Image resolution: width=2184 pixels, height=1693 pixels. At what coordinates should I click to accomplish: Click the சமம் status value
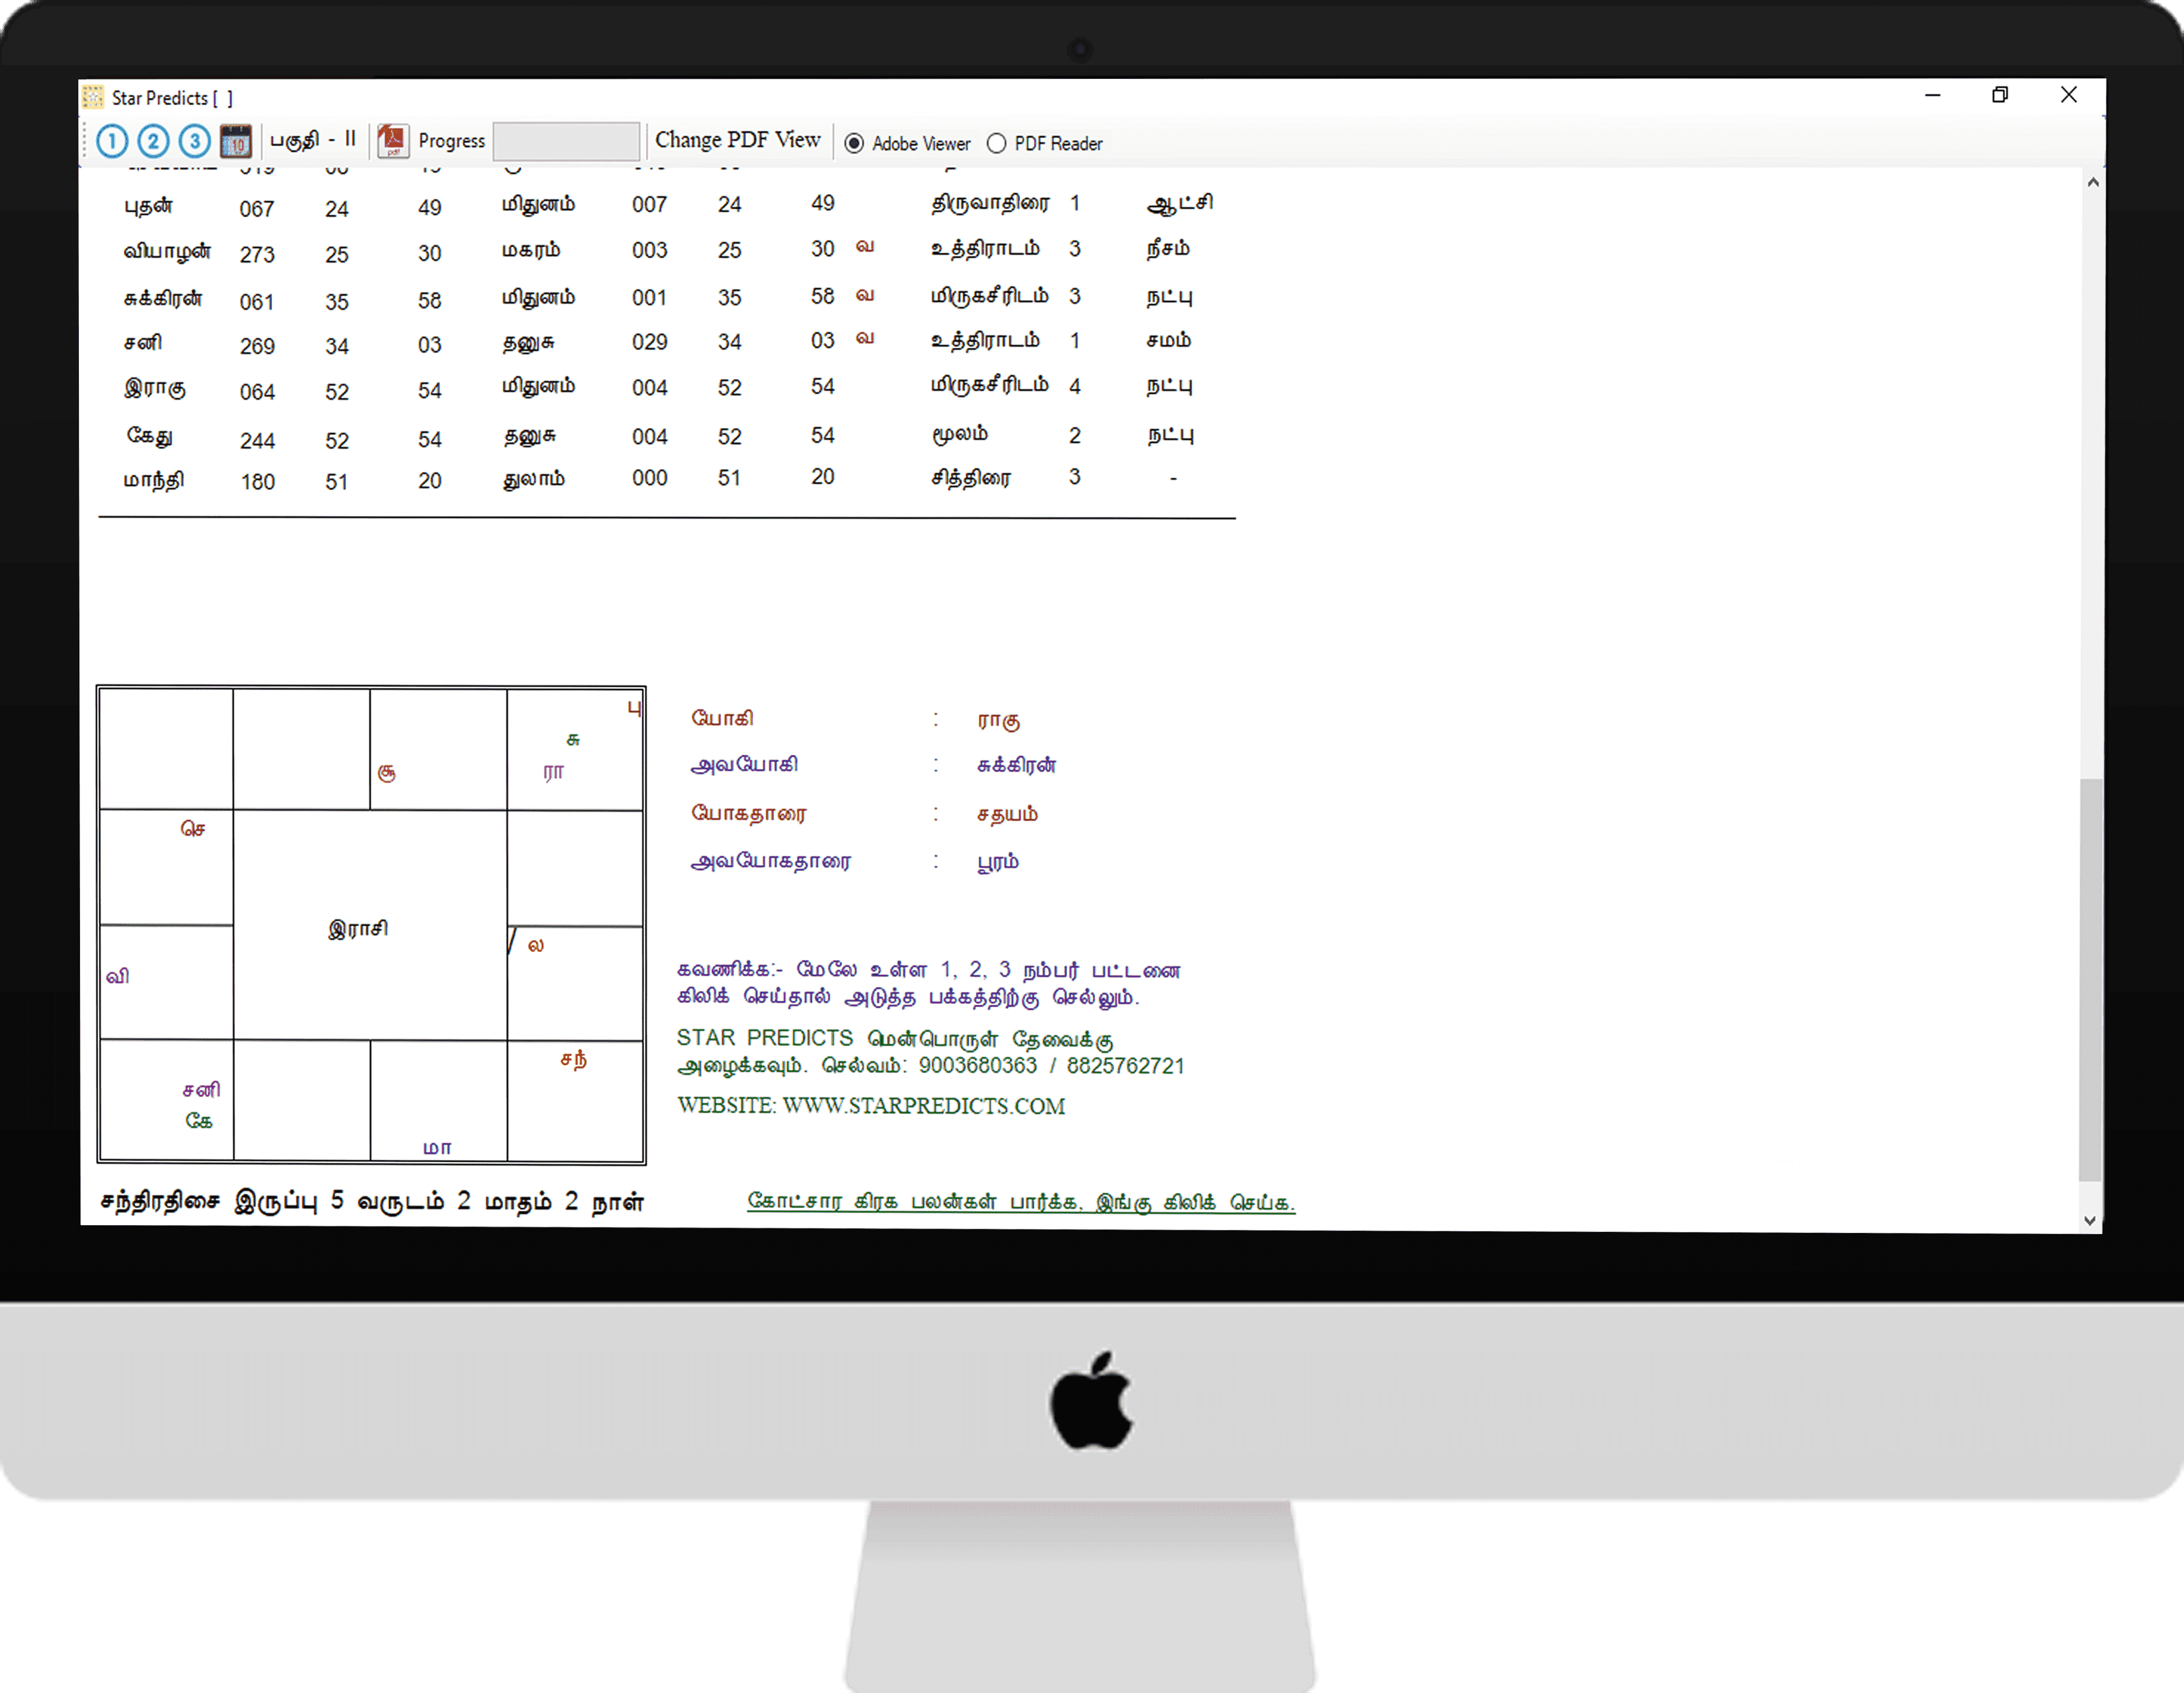(1168, 340)
